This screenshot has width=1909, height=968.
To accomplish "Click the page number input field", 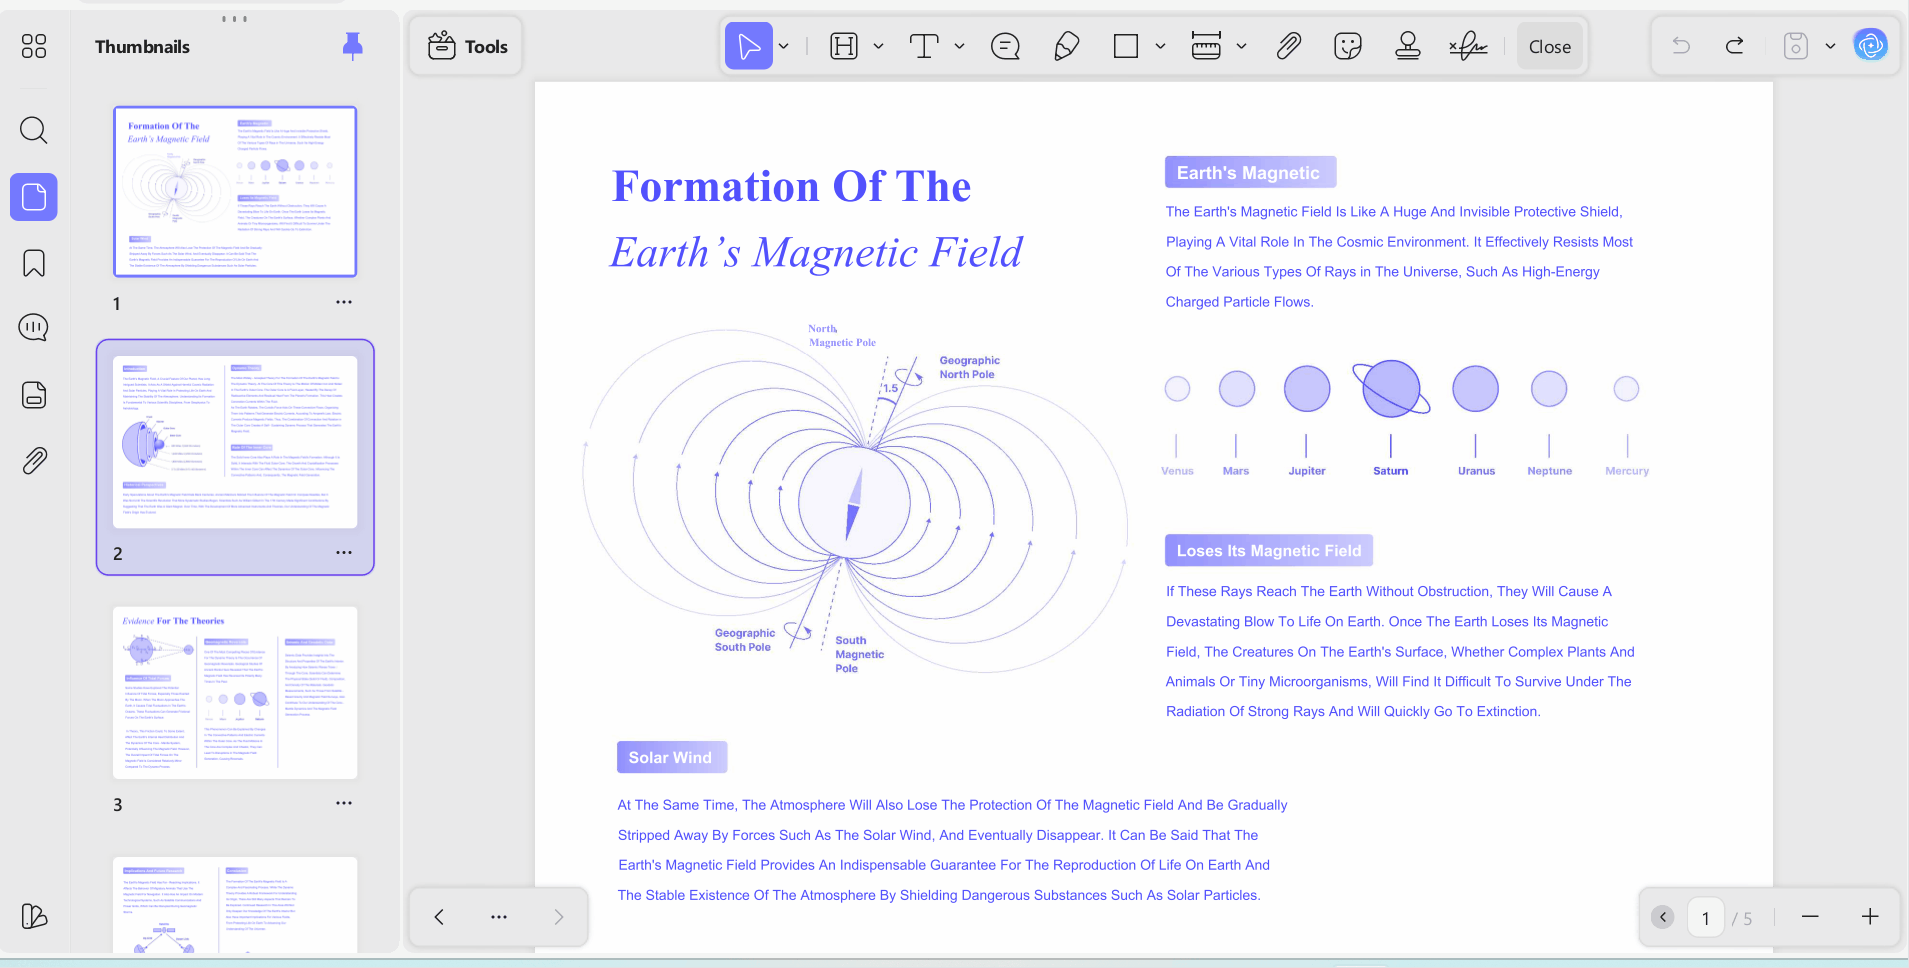I will pyautogui.click(x=1706, y=918).
